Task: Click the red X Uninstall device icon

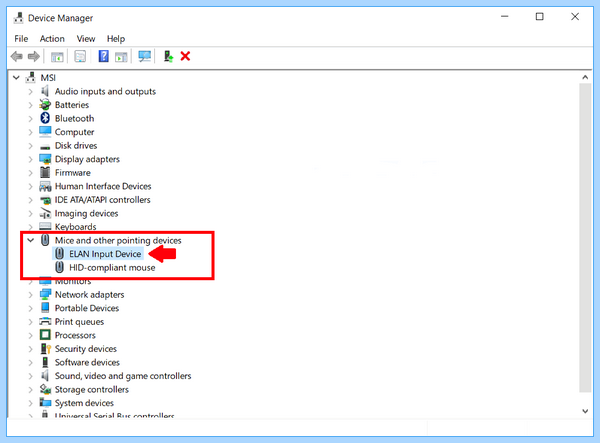Action: tap(185, 57)
